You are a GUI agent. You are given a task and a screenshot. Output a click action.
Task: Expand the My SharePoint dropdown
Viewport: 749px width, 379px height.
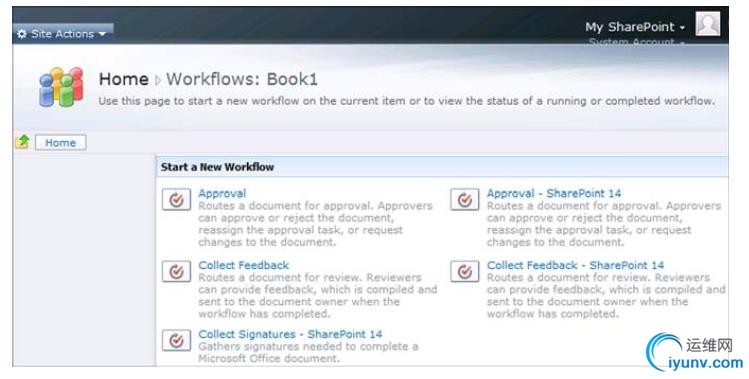point(635,27)
